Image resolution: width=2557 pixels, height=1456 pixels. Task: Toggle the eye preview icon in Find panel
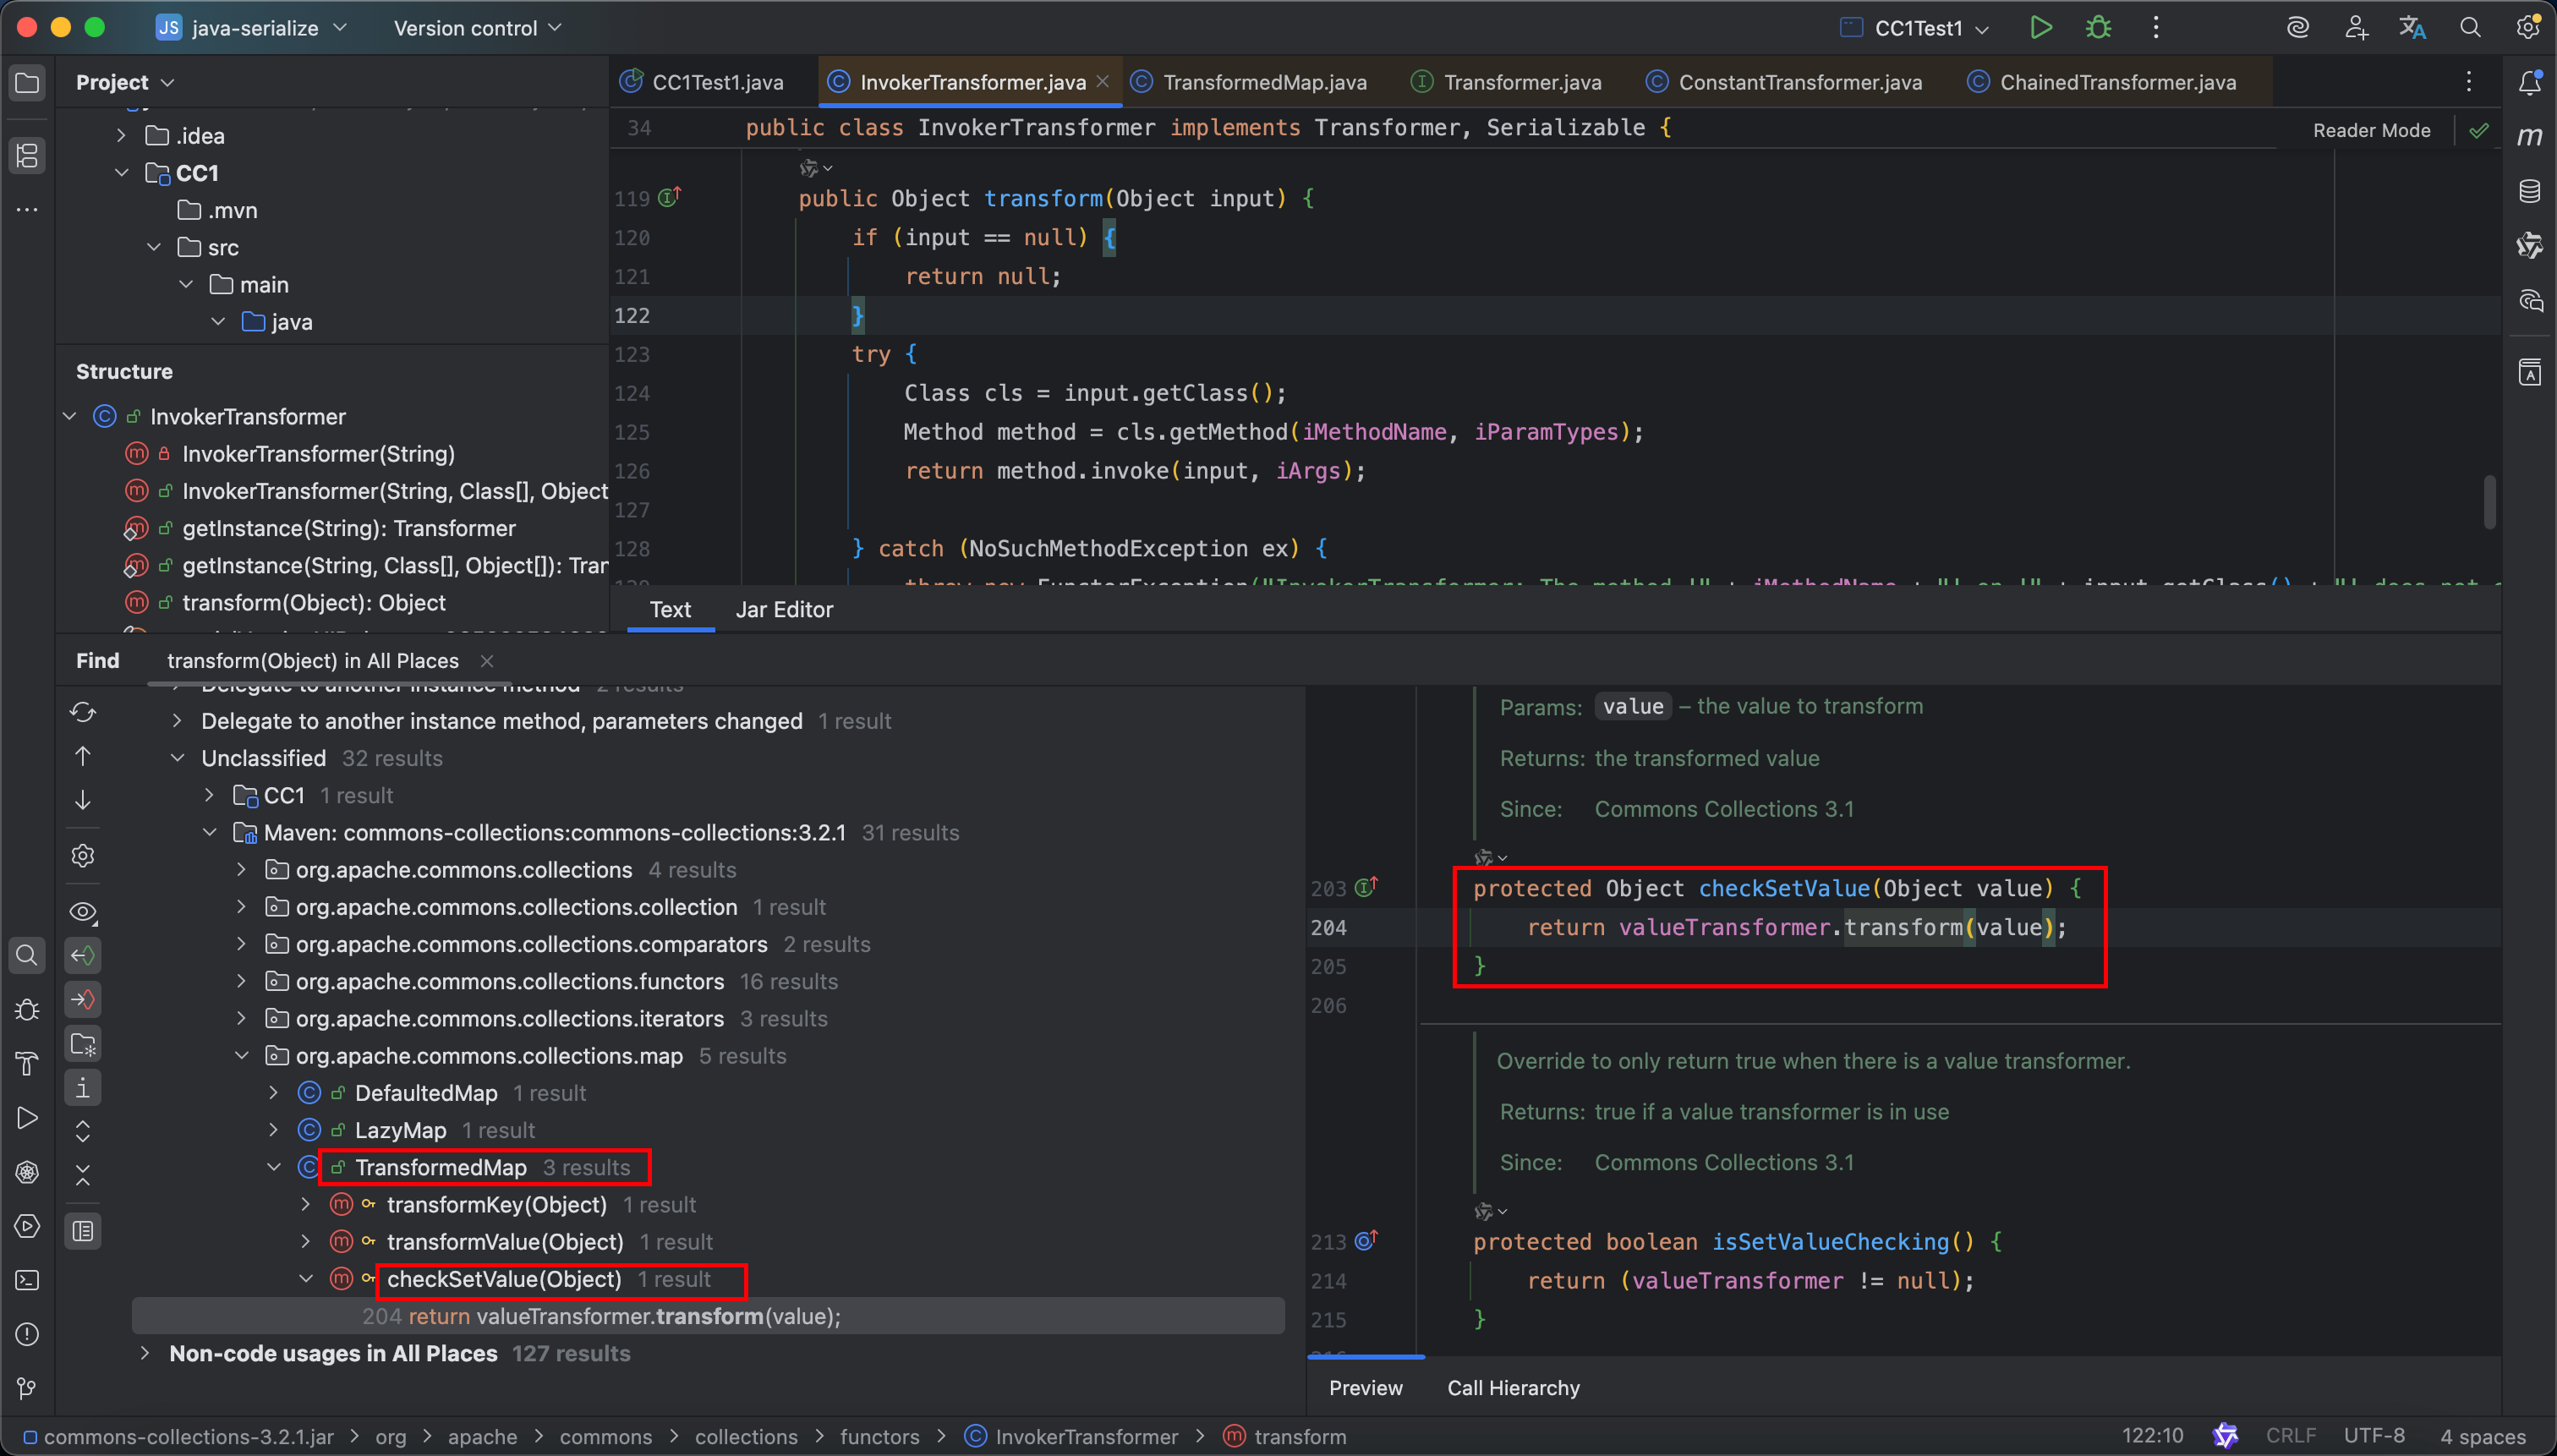pyautogui.click(x=83, y=912)
